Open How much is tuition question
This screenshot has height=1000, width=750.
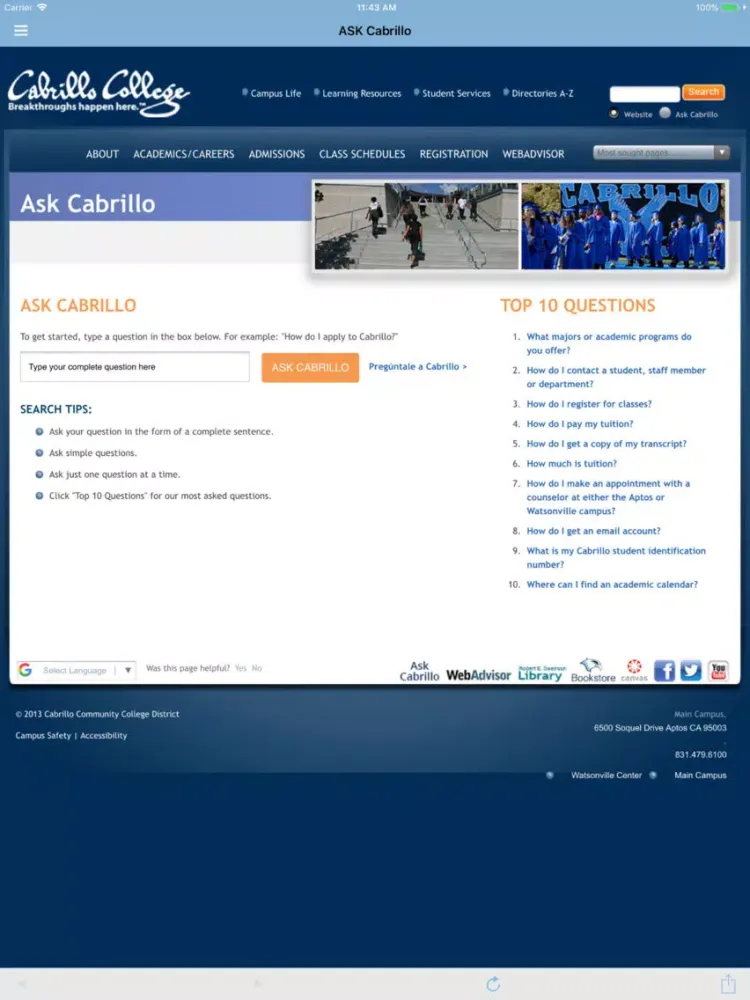571,464
